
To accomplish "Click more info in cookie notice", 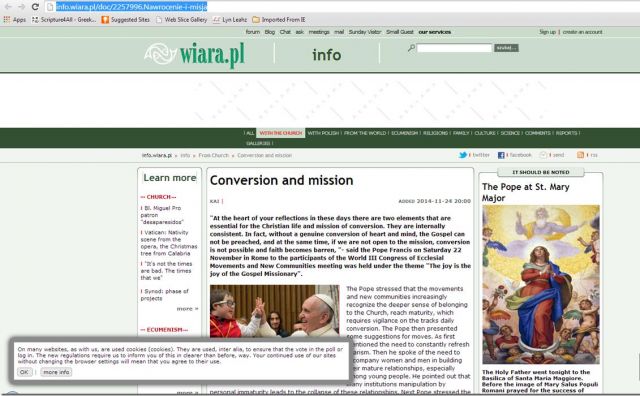I will coord(56,372).
